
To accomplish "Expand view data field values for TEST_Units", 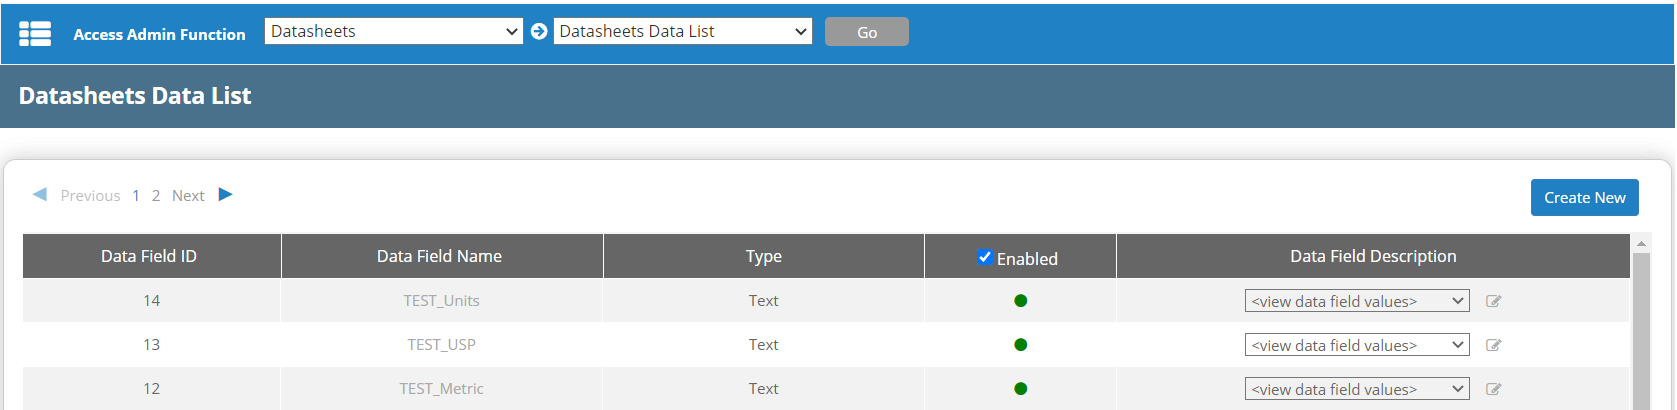I will pos(1356,301).
